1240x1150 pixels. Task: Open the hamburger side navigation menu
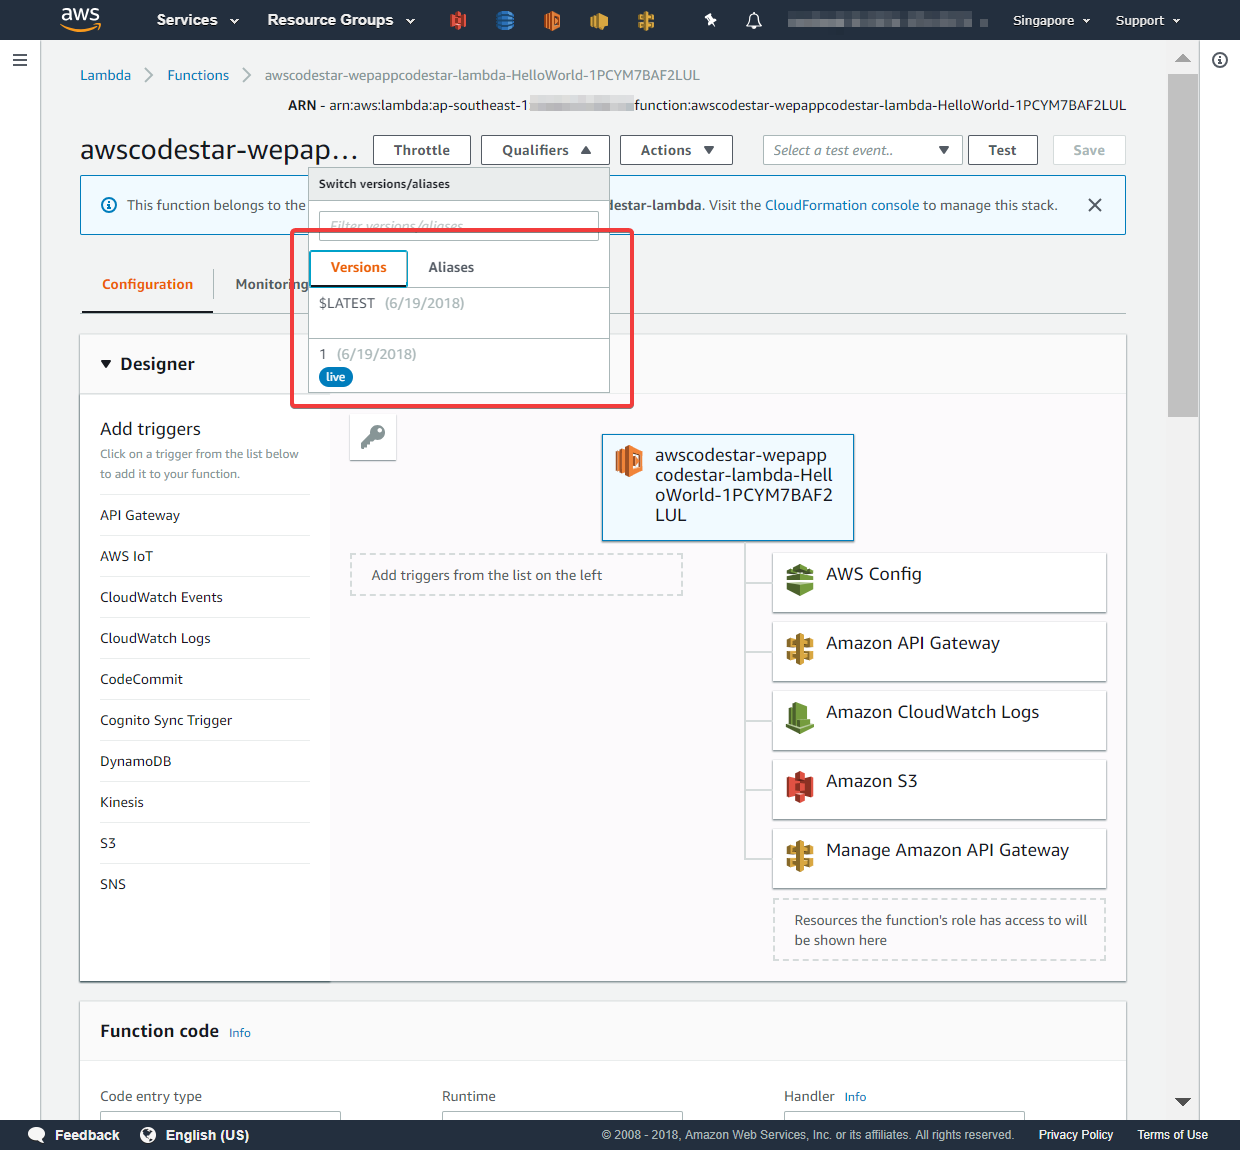pos(20,60)
